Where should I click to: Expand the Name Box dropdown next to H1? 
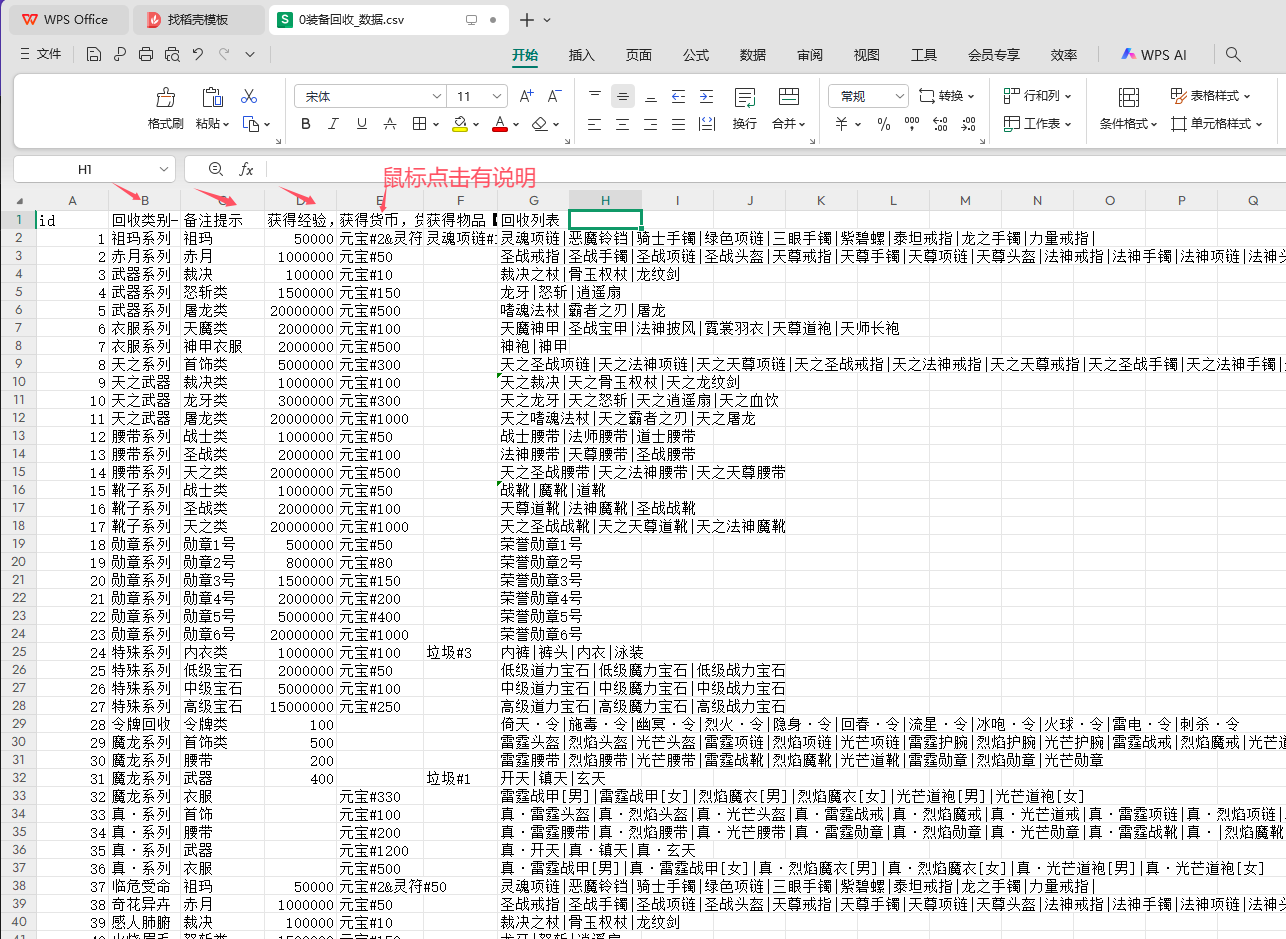(164, 169)
